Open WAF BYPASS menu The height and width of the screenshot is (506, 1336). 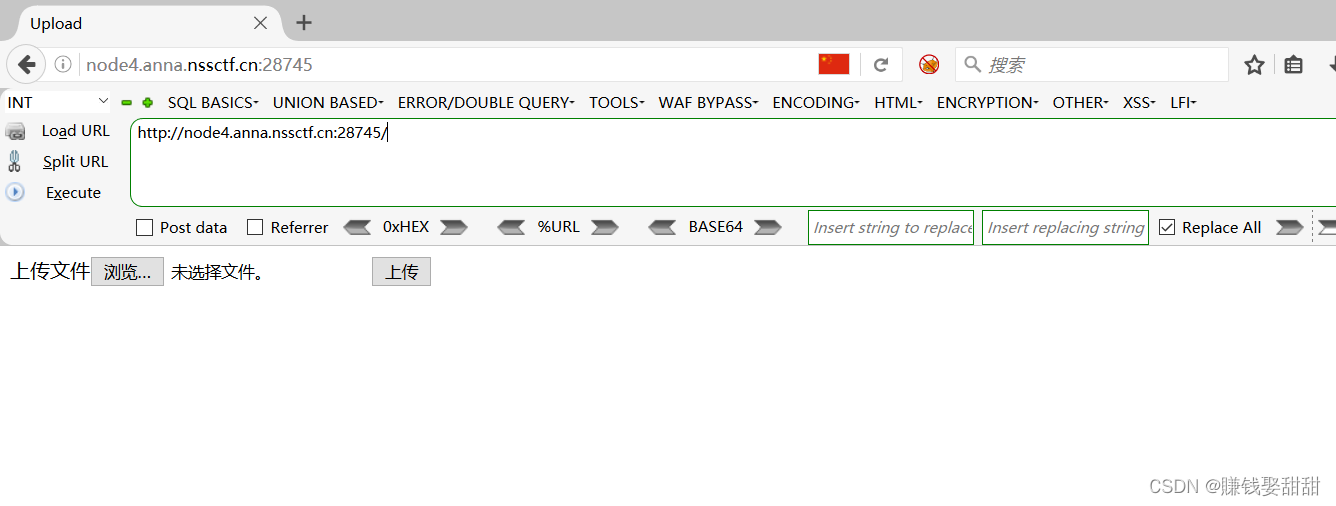point(708,102)
